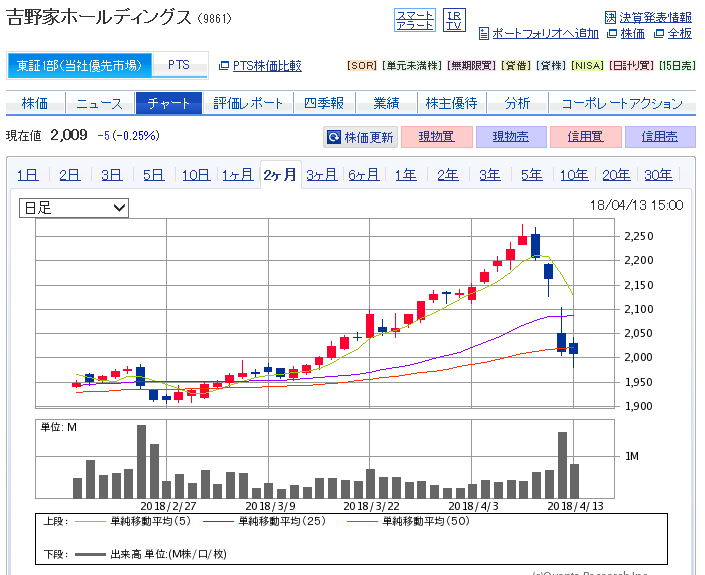This screenshot has height=575, width=705.
Task: Click the 現物売 button
Action: pyautogui.click(x=511, y=137)
